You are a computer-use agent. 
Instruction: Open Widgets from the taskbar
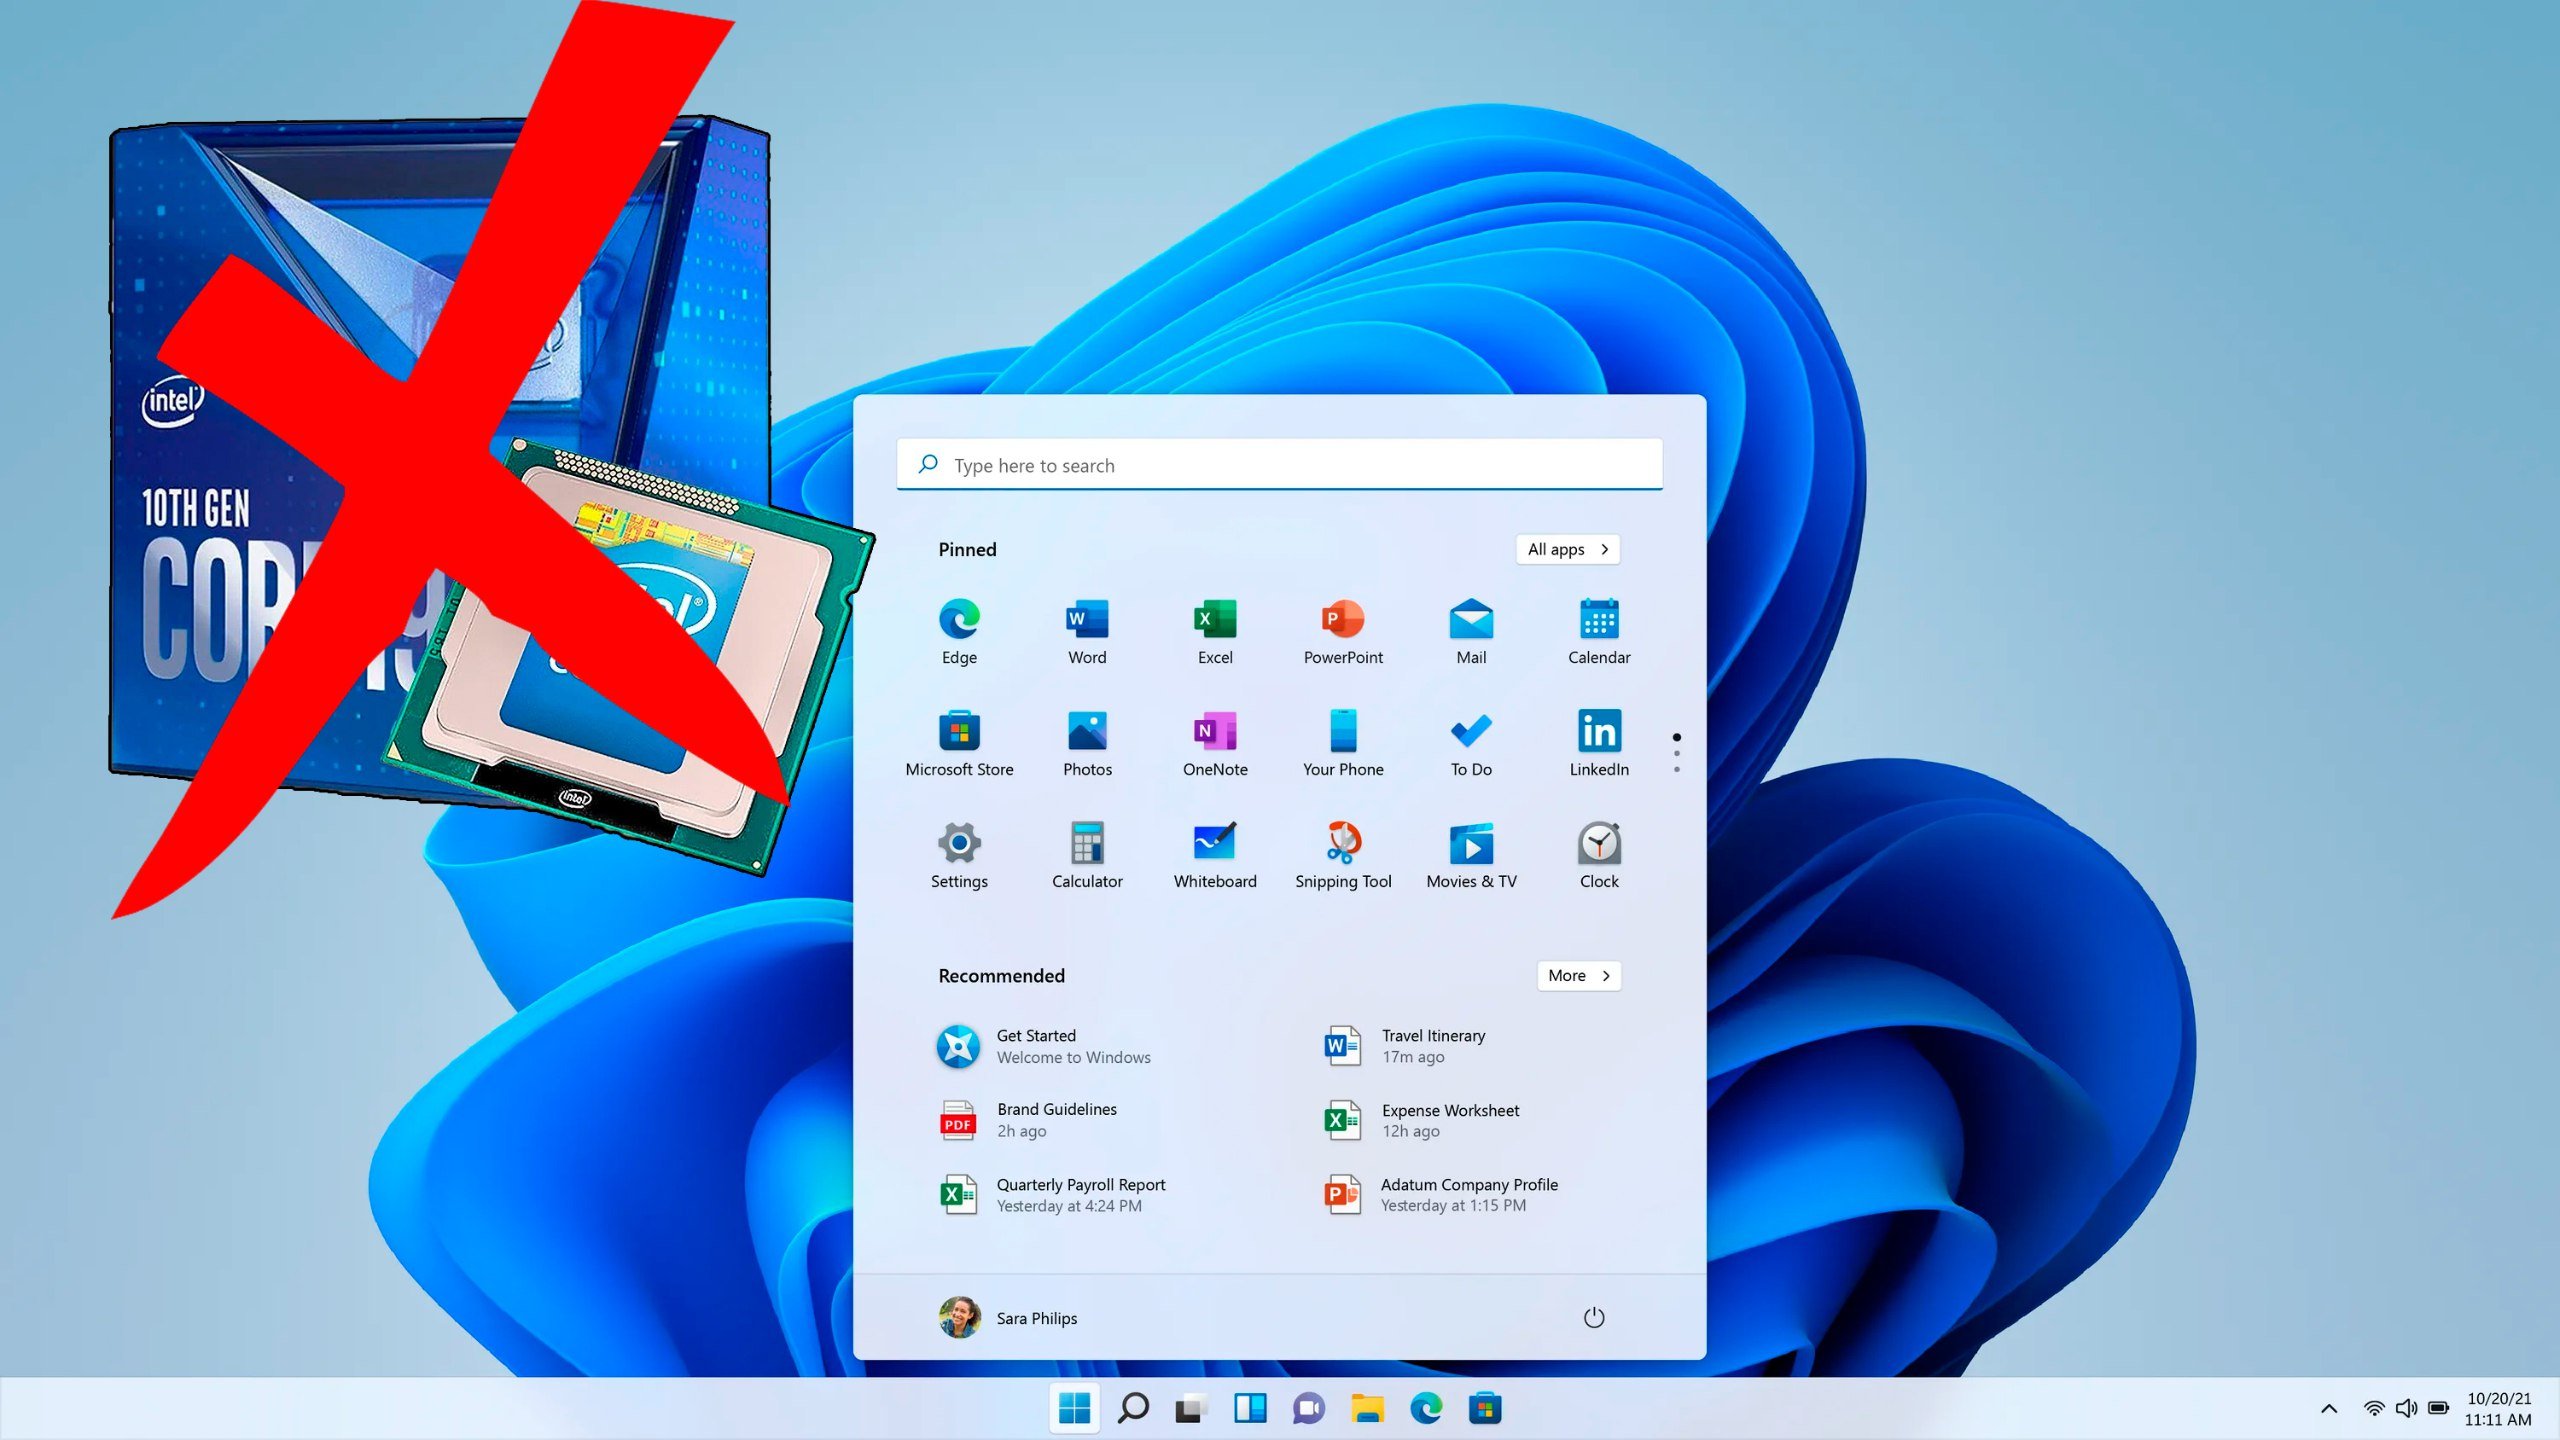(1250, 1408)
